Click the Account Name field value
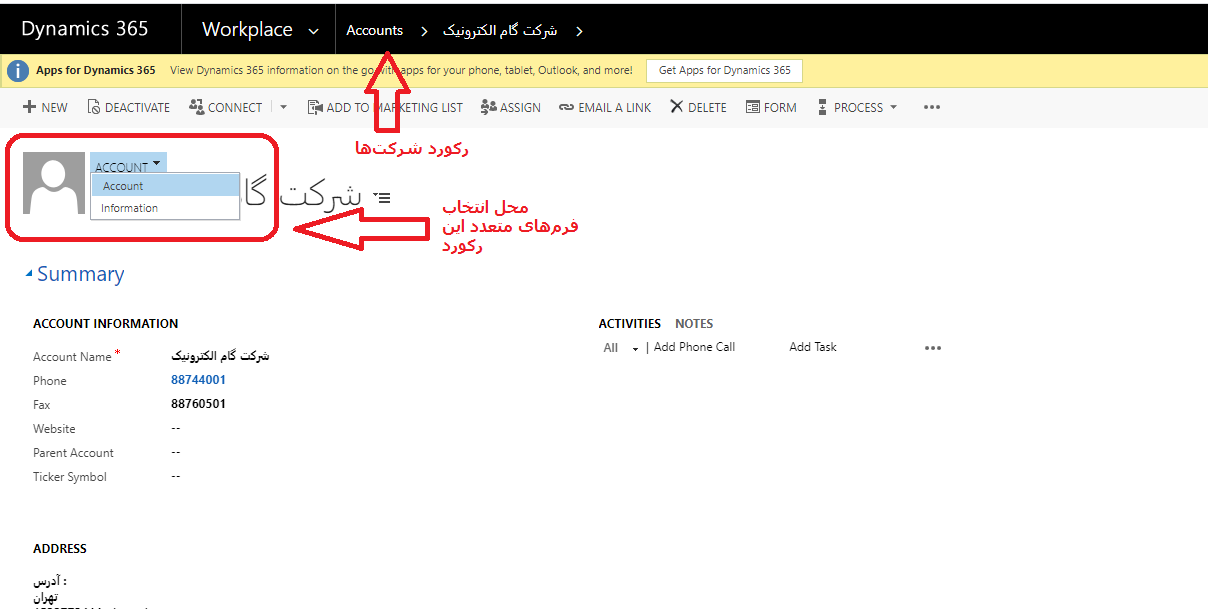This screenshot has width=1208, height=609. pyautogui.click(x=220, y=356)
